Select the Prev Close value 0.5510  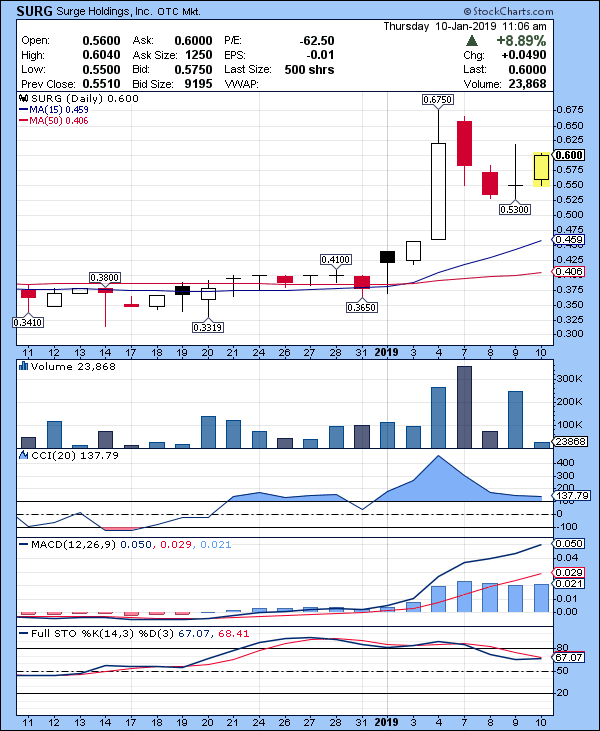tap(101, 84)
